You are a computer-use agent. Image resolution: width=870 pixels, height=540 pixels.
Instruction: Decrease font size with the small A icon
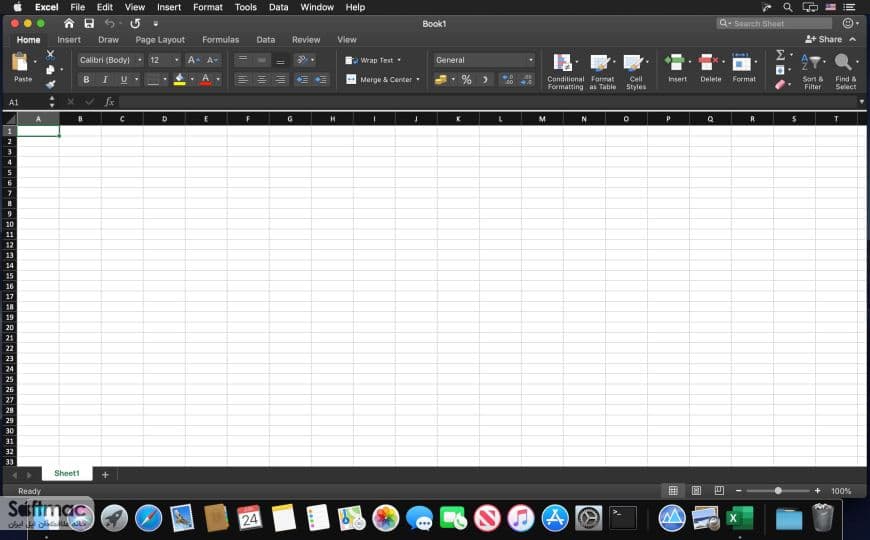(x=212, y=60)
